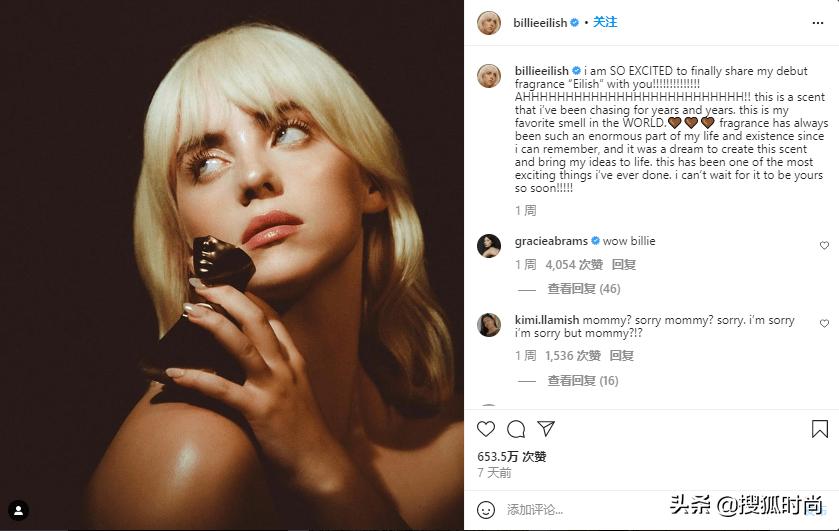Like kimi.llamish's comment with heart icon
839x531 pixels.
click(x=824, y=324)
